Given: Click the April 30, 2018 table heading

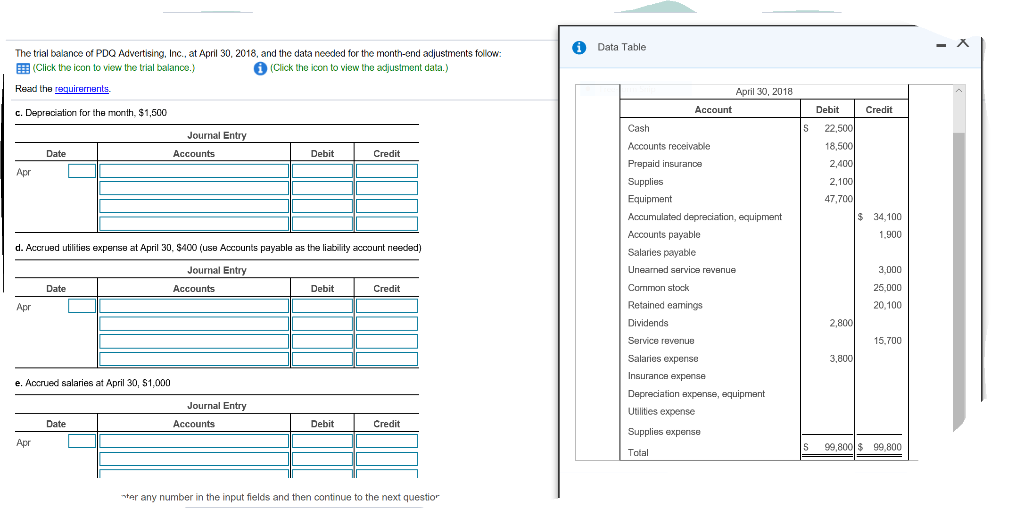Looking at the screenshot, I should pos(763,92).
